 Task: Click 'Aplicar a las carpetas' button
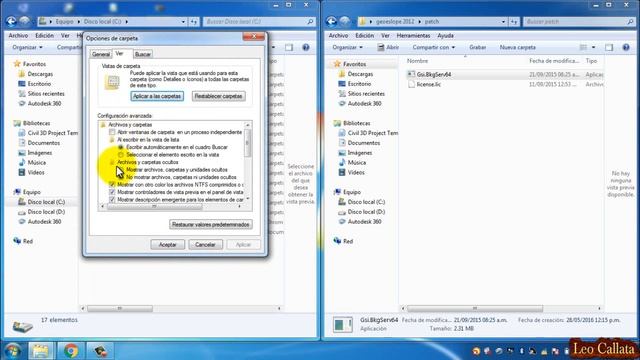tap(157, 96)
